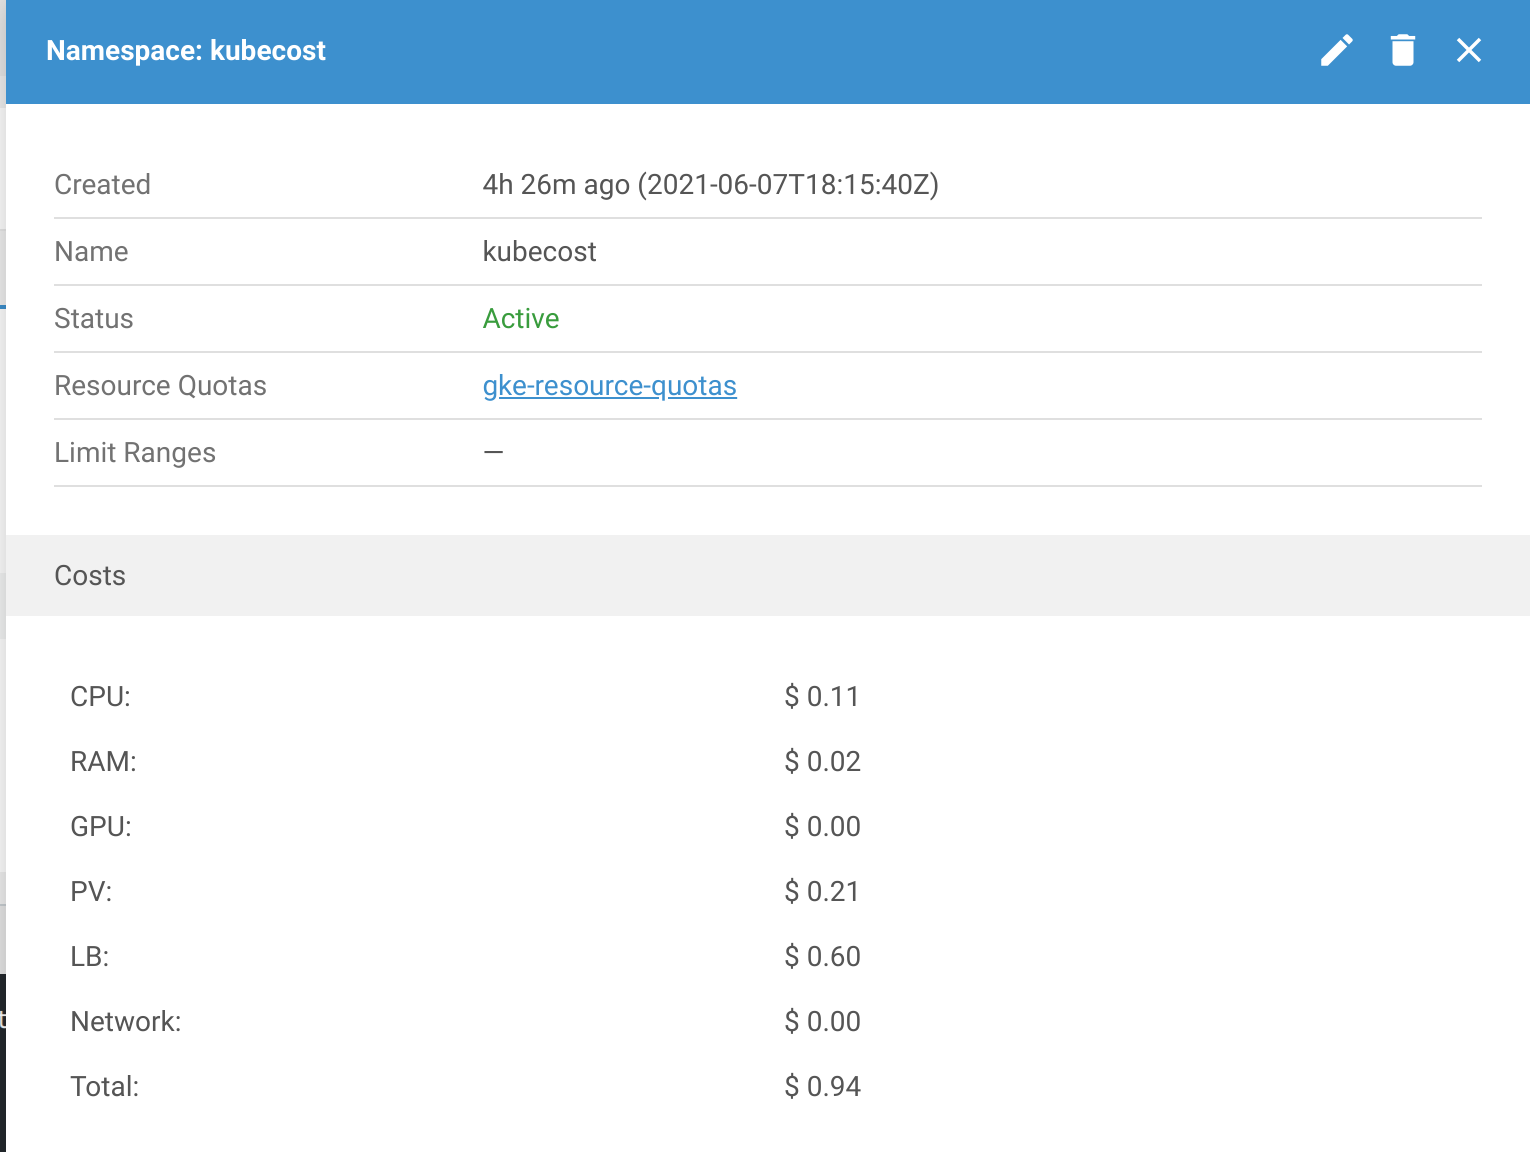
Task: Click the GPU: label
Action: (101, 827)
